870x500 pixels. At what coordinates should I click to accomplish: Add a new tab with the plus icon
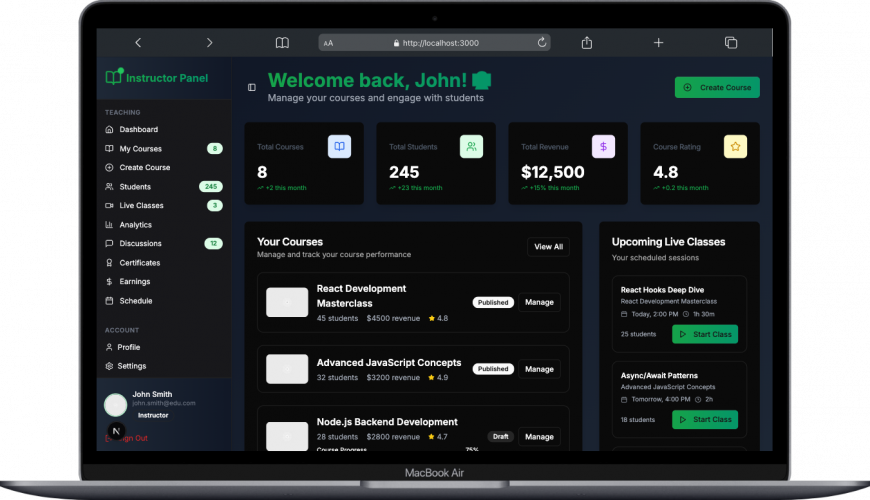point(658,43)
